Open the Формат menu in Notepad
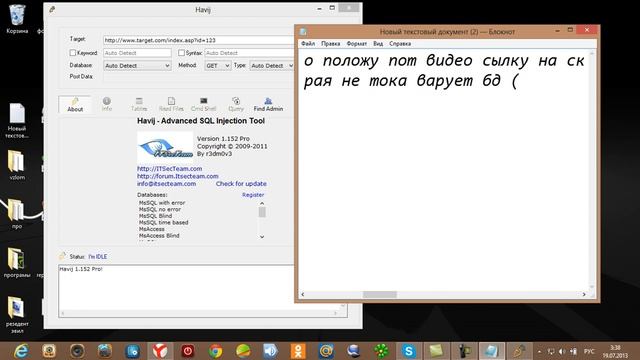Image resolution: width=640 pixels, height=360 pixels. pyautogui.click(x=357, y=44)
